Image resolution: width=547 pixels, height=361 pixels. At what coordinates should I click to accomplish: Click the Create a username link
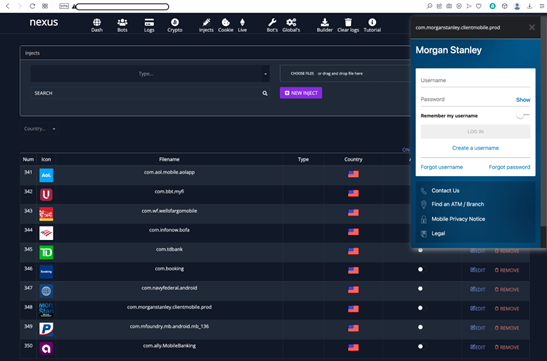pyautogui.click(x=475, y=148)
